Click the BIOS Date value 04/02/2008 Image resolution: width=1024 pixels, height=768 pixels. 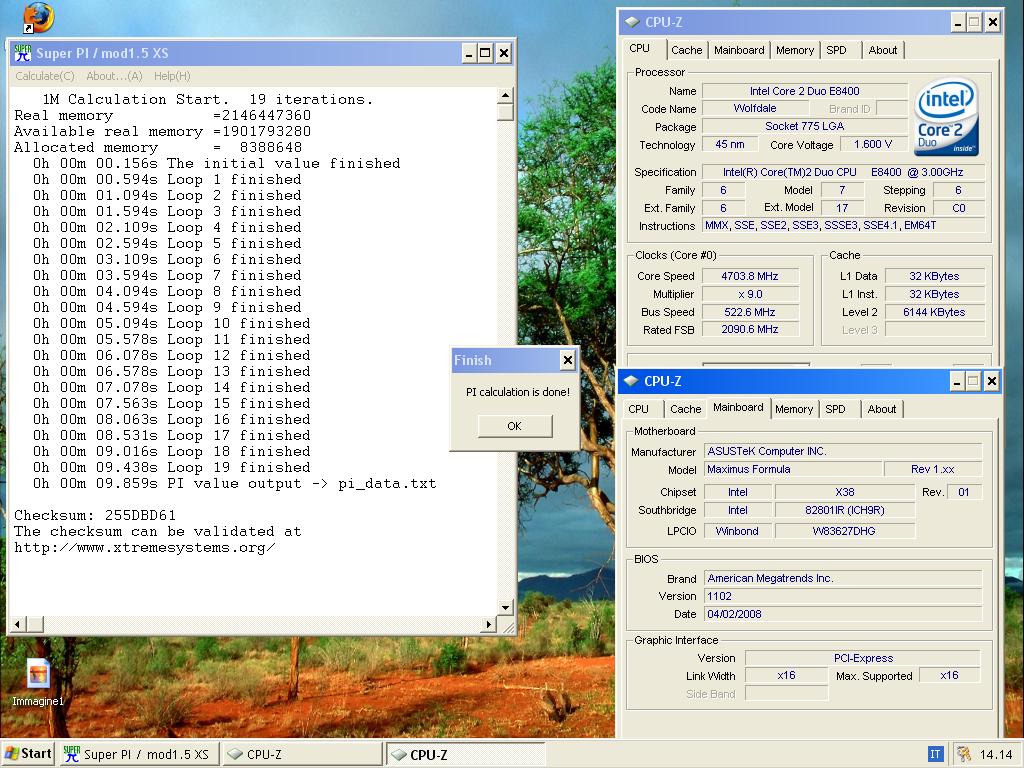point(843,615)
